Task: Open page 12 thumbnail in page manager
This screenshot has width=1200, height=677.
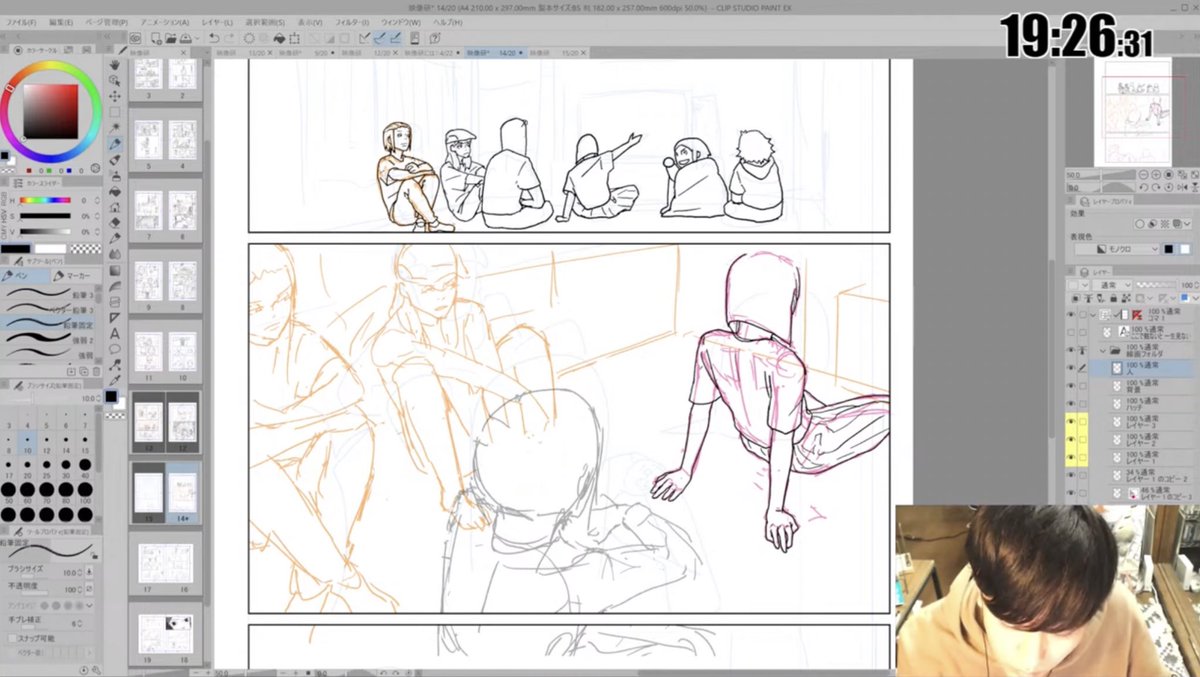Action: pyautogui.click(x=182, y=421)
